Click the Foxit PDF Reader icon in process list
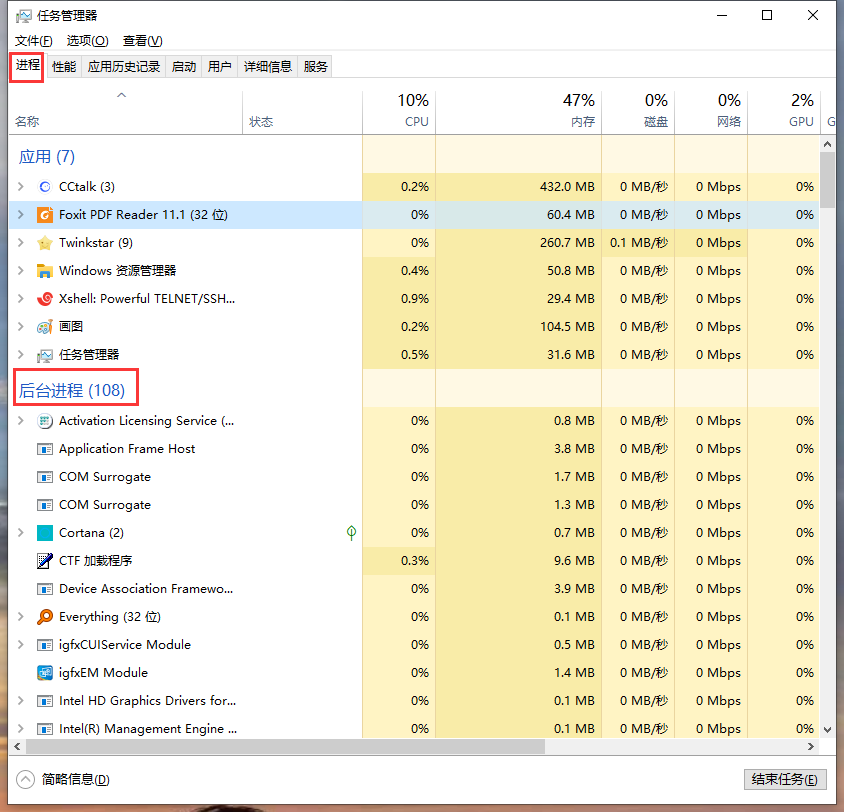The width and height of the screenshot is (844, 812). click(45, 214)
